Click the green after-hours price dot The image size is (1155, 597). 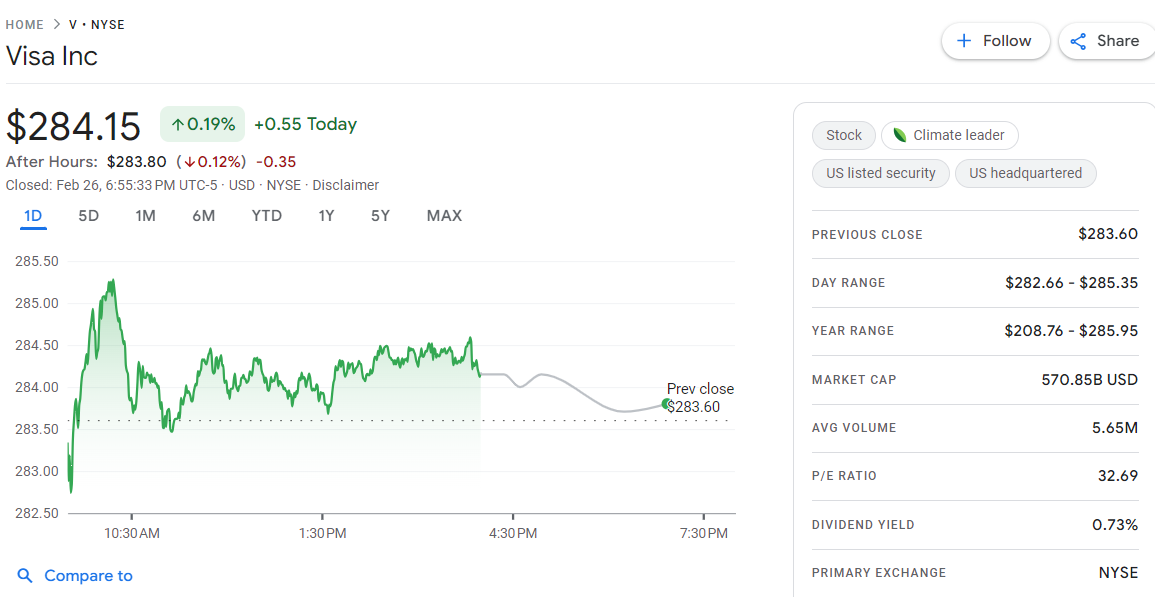tap(667, 404)
